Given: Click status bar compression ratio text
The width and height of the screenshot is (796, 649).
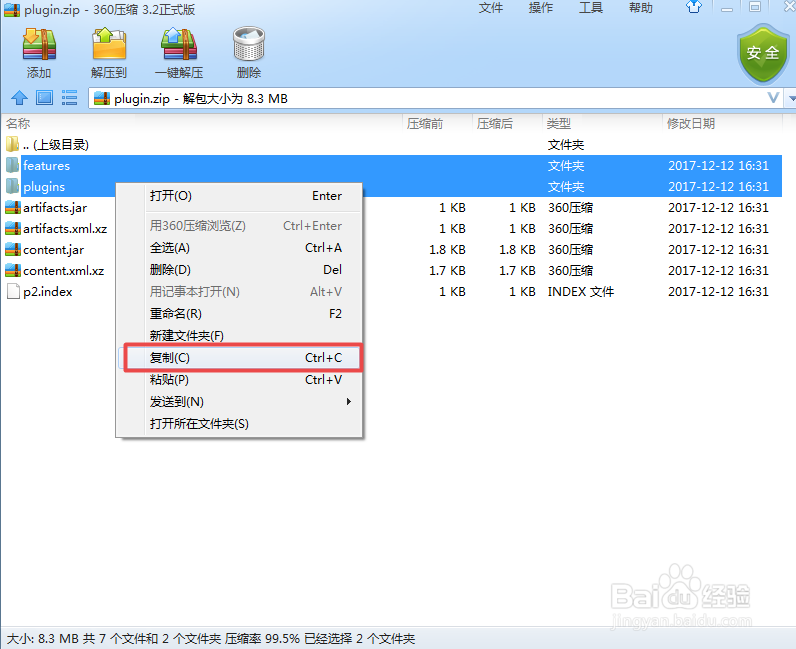Looking at the screenshot, I should 262,638.
